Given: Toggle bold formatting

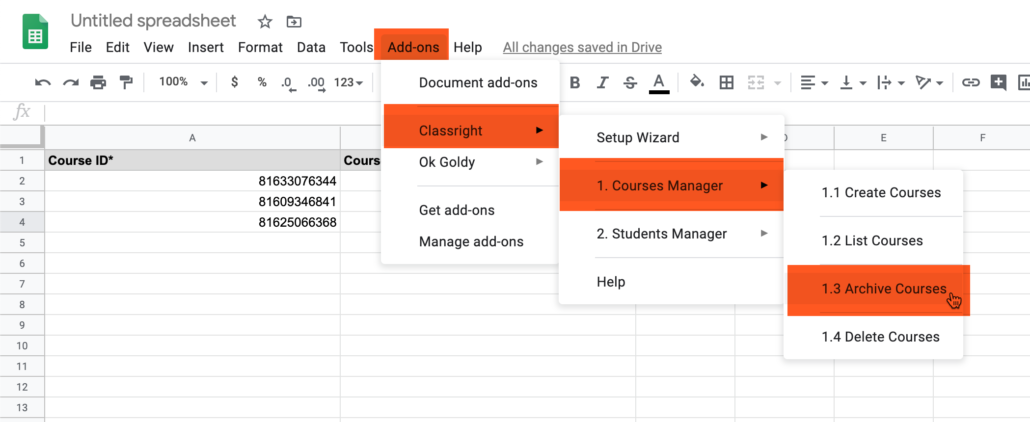Looking at the screenshot, I should [575, 82].
